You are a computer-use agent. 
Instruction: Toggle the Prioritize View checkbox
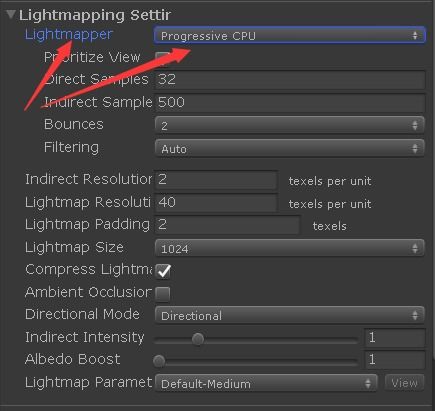(x=162, y=57)
